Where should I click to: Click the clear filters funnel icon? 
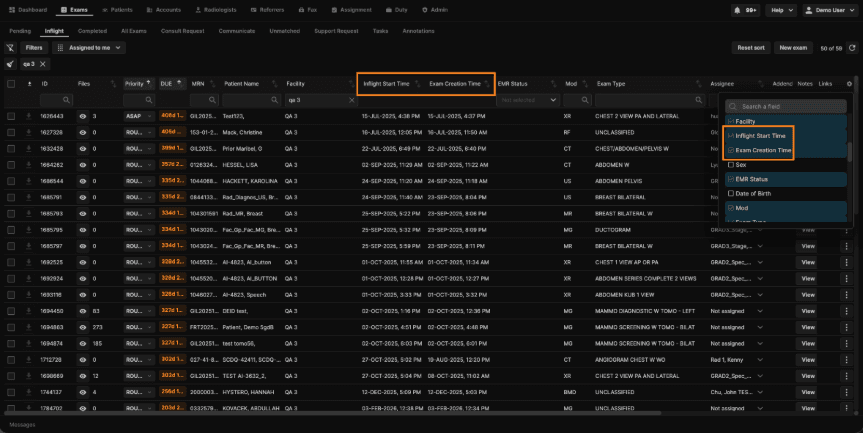point(10,48)
